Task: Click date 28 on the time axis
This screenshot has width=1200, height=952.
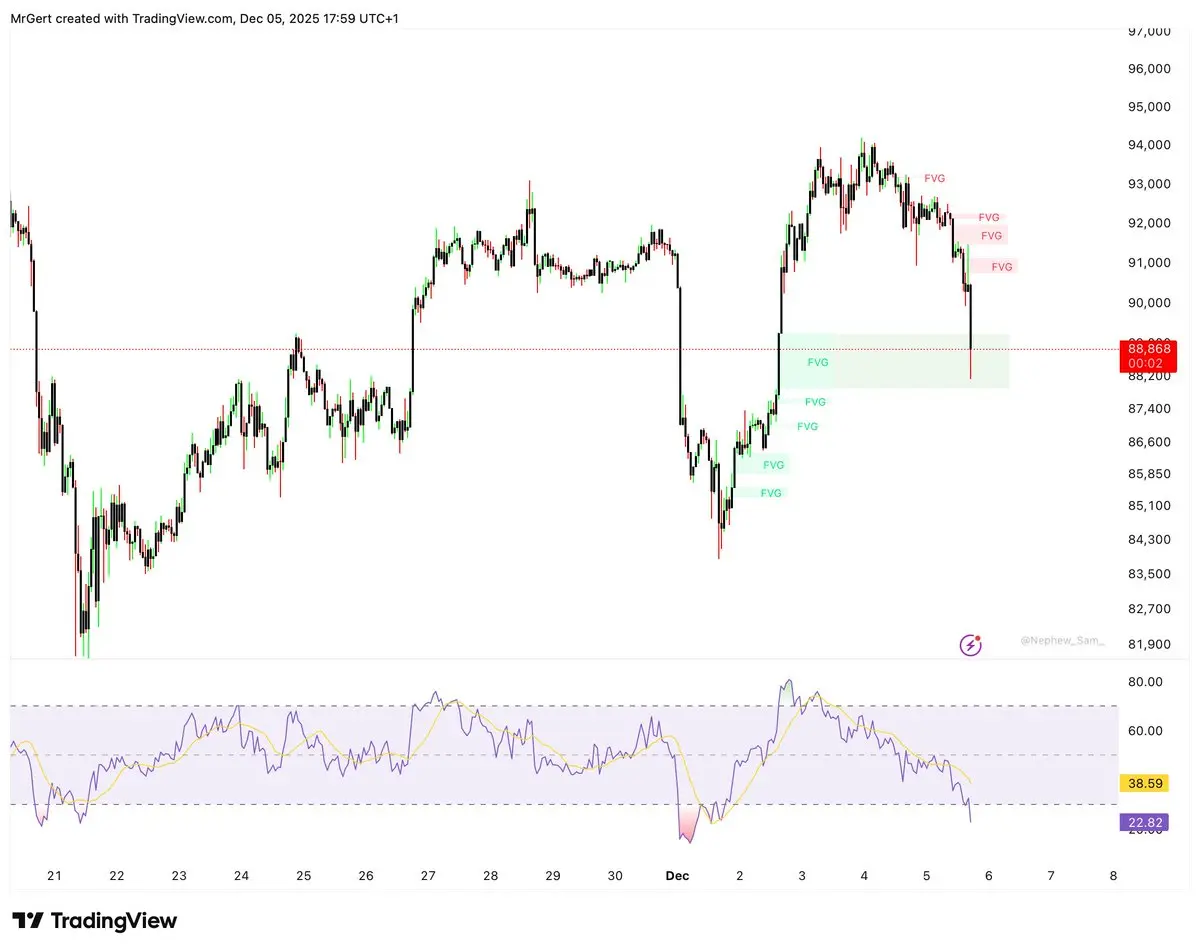Action: click(x=490, y=875)
